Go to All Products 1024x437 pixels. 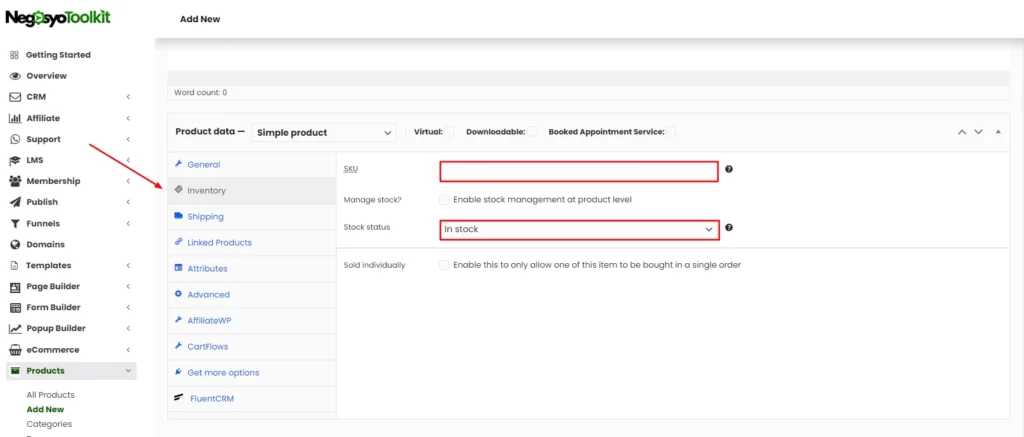[x=50, y=395]
